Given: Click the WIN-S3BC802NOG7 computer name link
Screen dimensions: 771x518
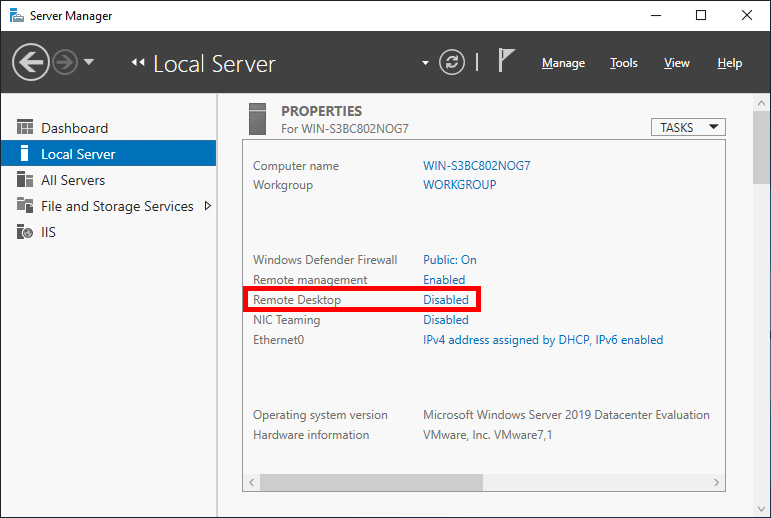Looking at the screenshot, I should click(476, 166).
